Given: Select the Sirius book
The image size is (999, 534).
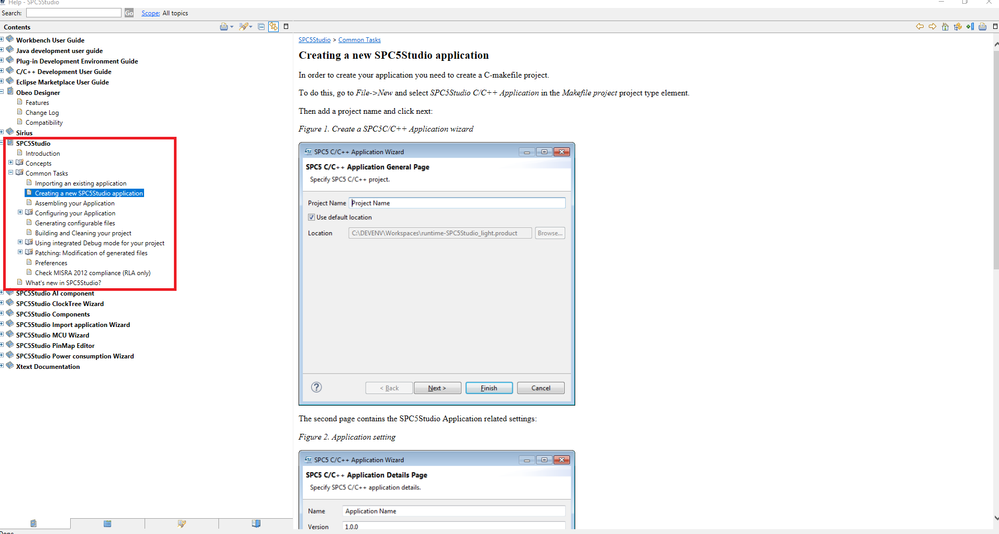Looking at the screenshot, I should tap(24, 133).
